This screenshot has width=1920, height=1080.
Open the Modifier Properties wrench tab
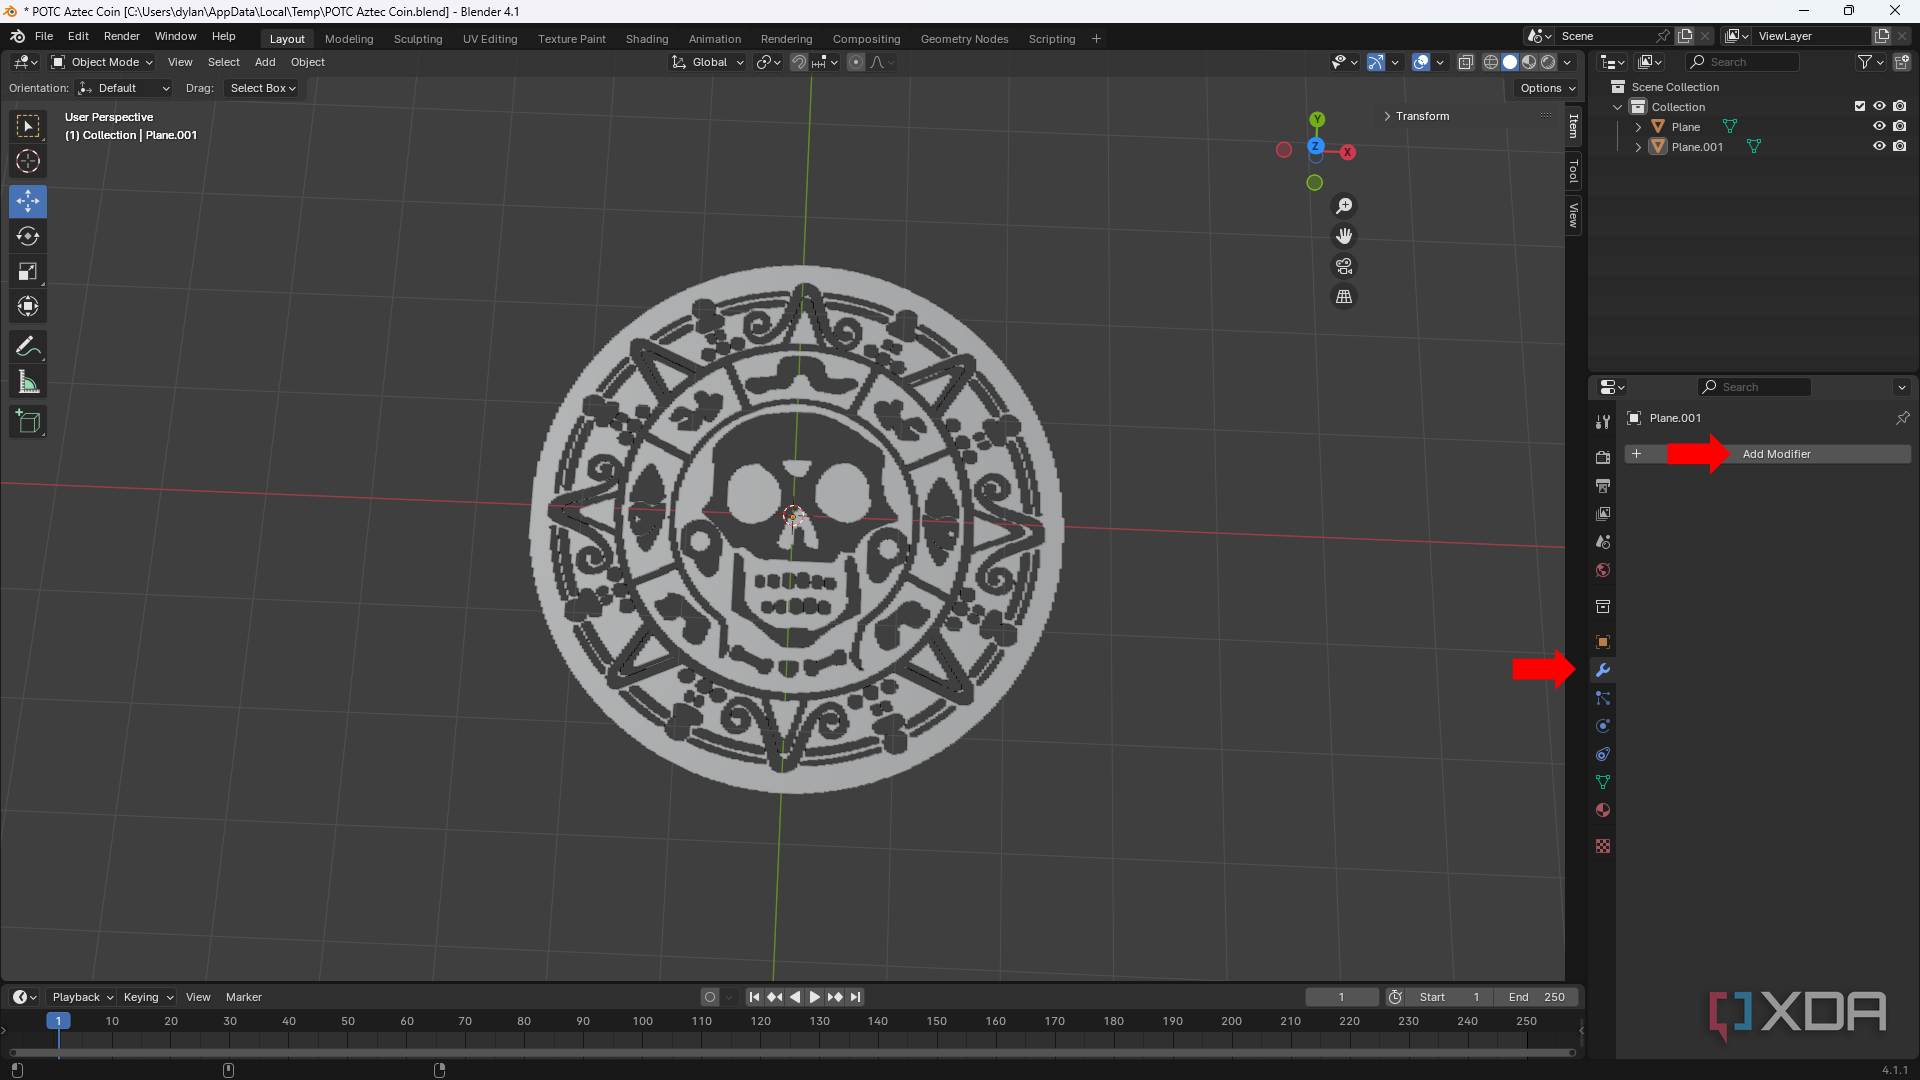point(1603,670)
